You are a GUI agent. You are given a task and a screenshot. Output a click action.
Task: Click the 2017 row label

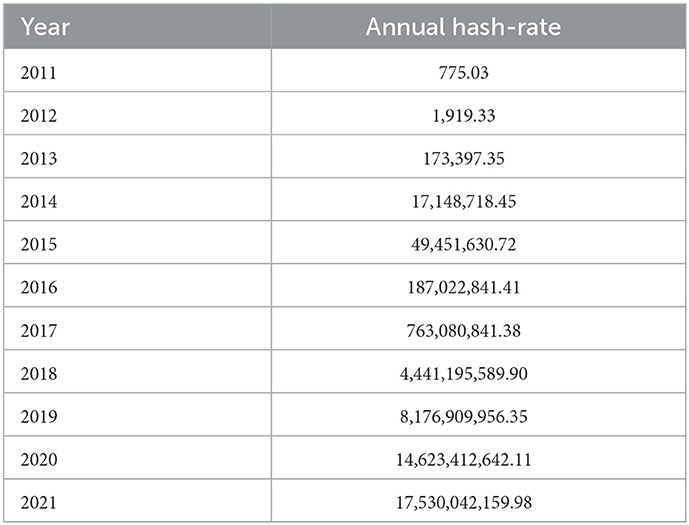click(x=39, y=329)
